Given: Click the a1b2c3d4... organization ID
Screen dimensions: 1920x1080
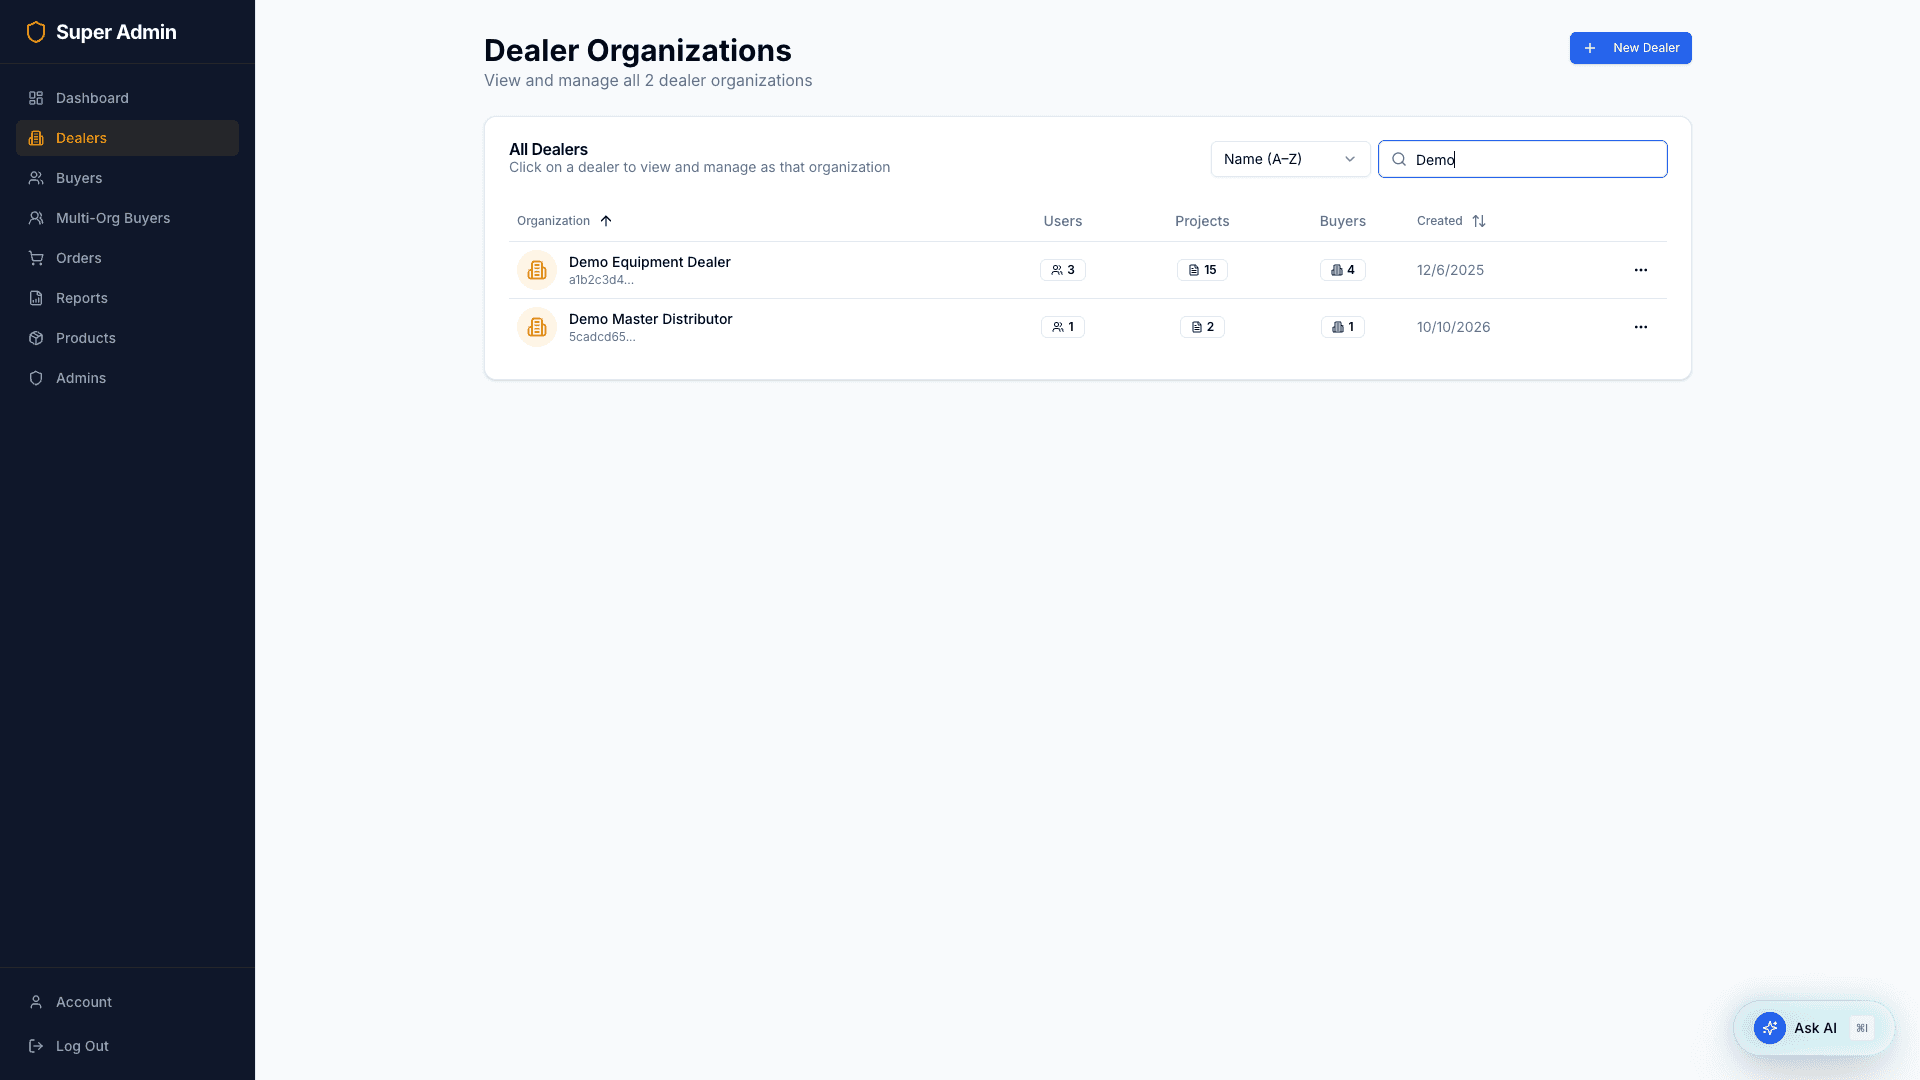Looking at the screenshot, I should tap(601, 280).
